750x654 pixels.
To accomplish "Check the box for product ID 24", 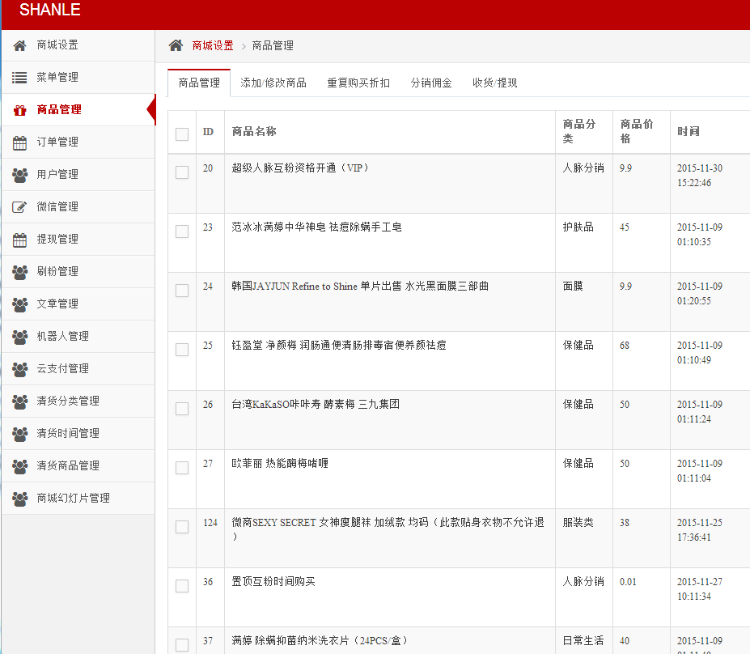I will click(182, 290).
